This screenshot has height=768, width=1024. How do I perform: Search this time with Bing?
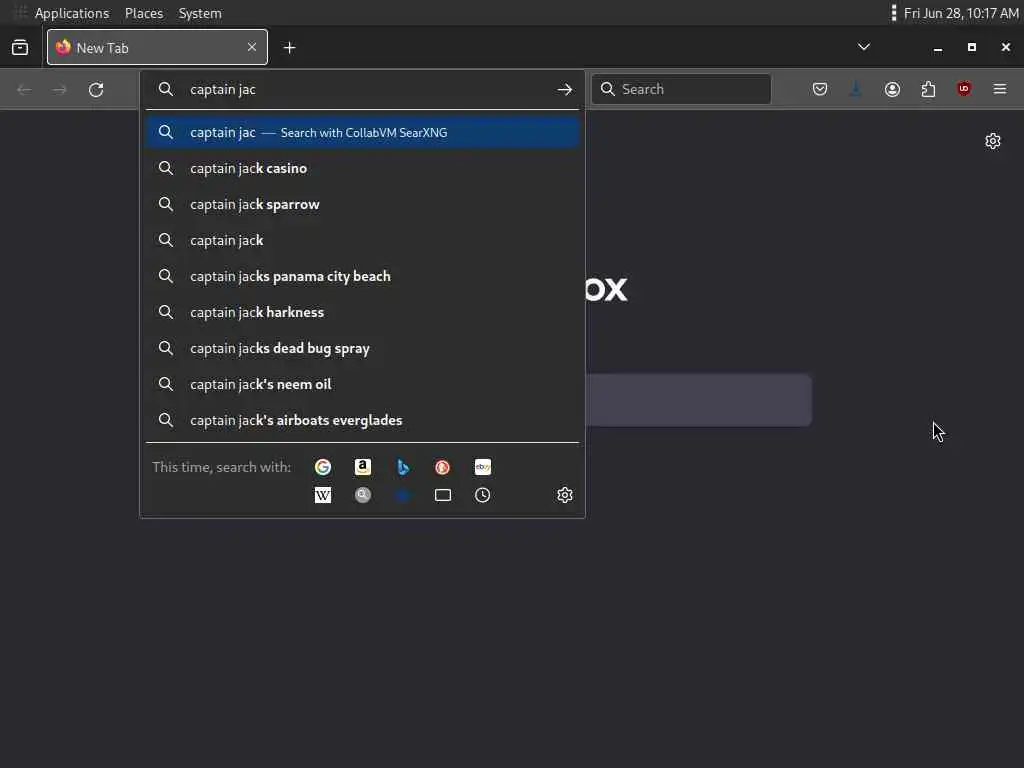[403, 467]
